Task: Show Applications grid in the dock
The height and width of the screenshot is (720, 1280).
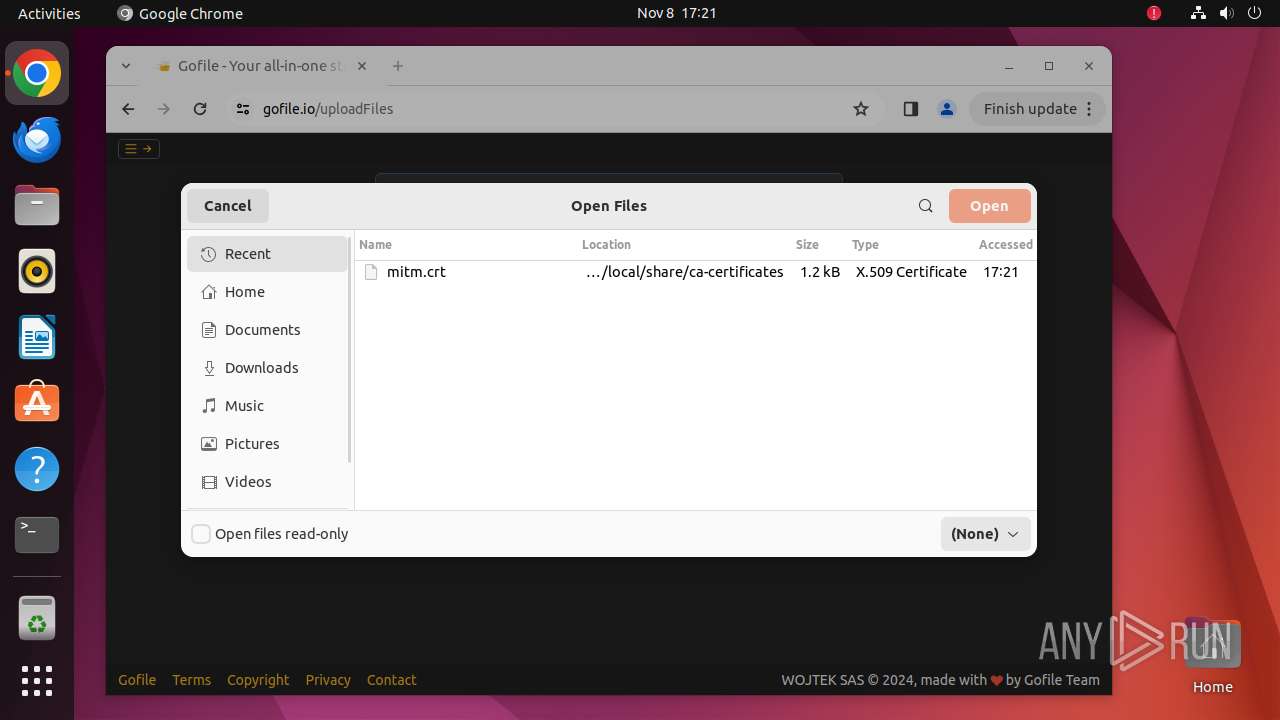Action: coord(37,681)
